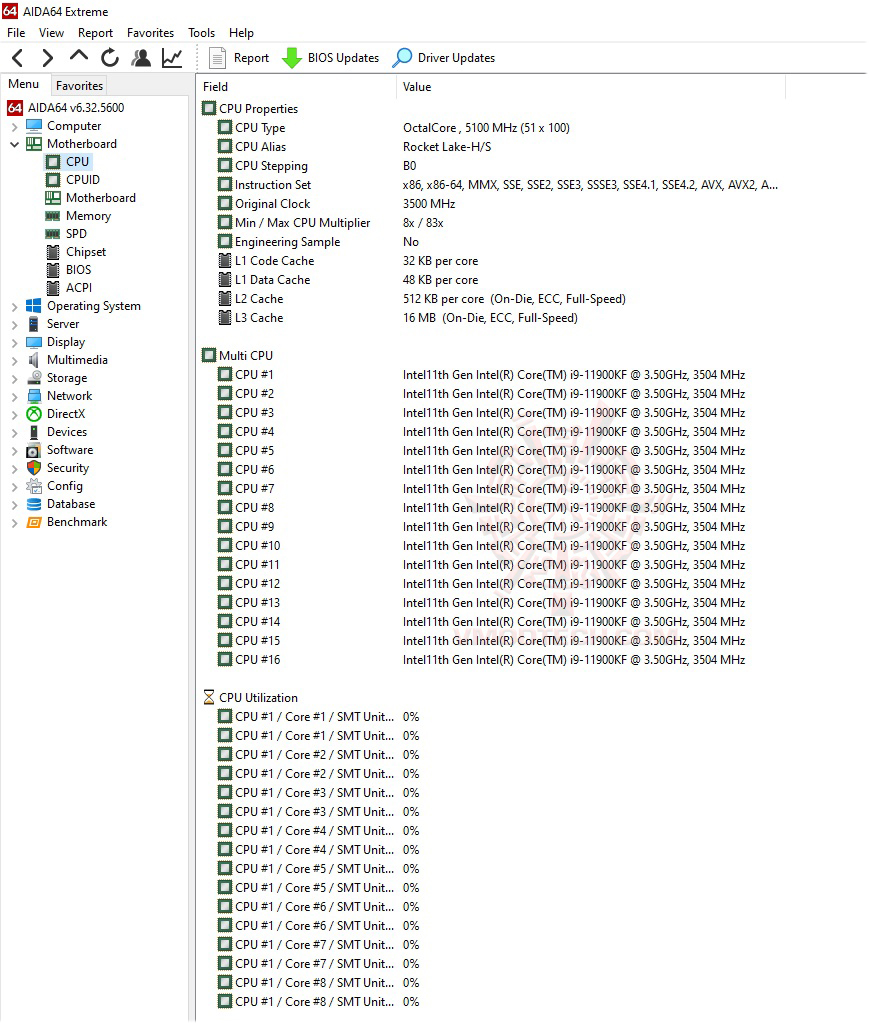
Task: Expand the Computer tree node
Action: point(14,127)
